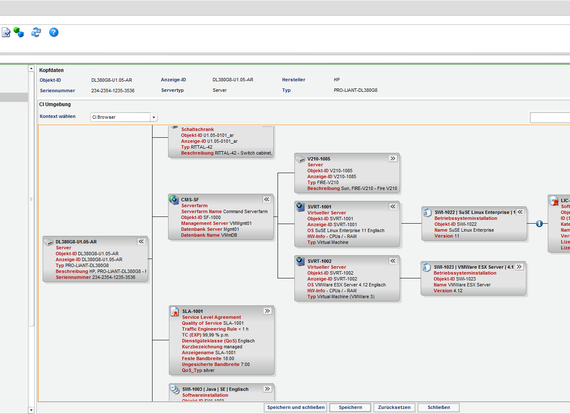Click the left panel splitter handle
570x414 pixels.
click(x=31, y=199)
